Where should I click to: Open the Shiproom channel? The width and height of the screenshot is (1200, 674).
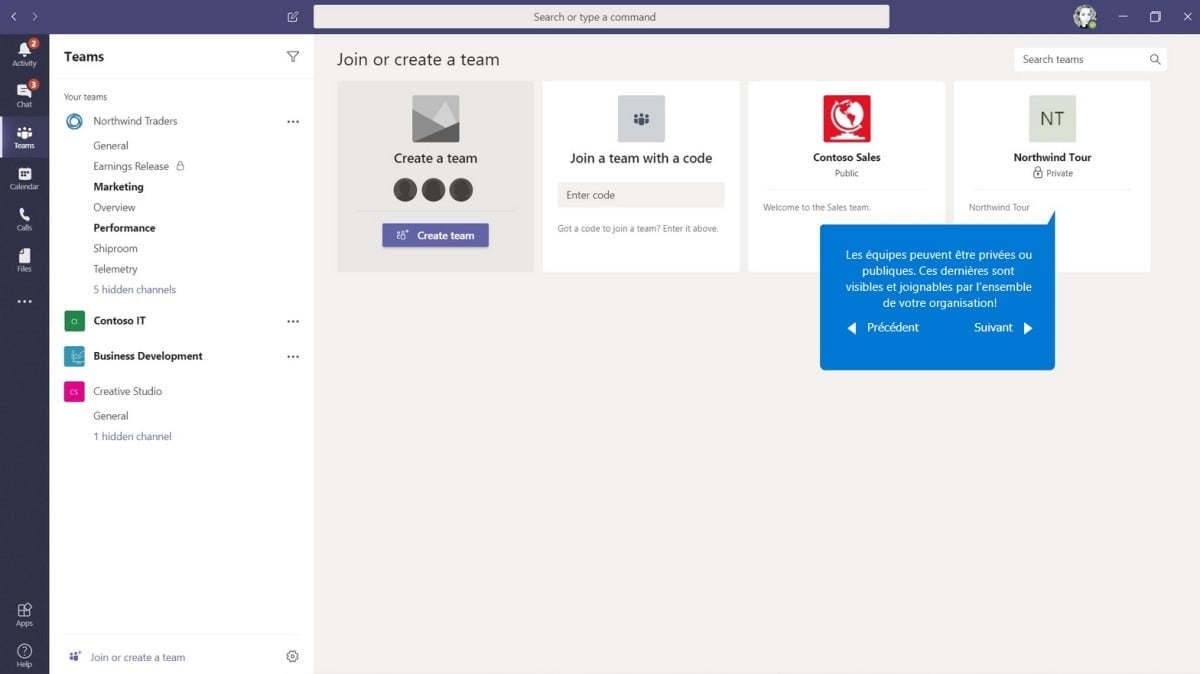point(115,248)
